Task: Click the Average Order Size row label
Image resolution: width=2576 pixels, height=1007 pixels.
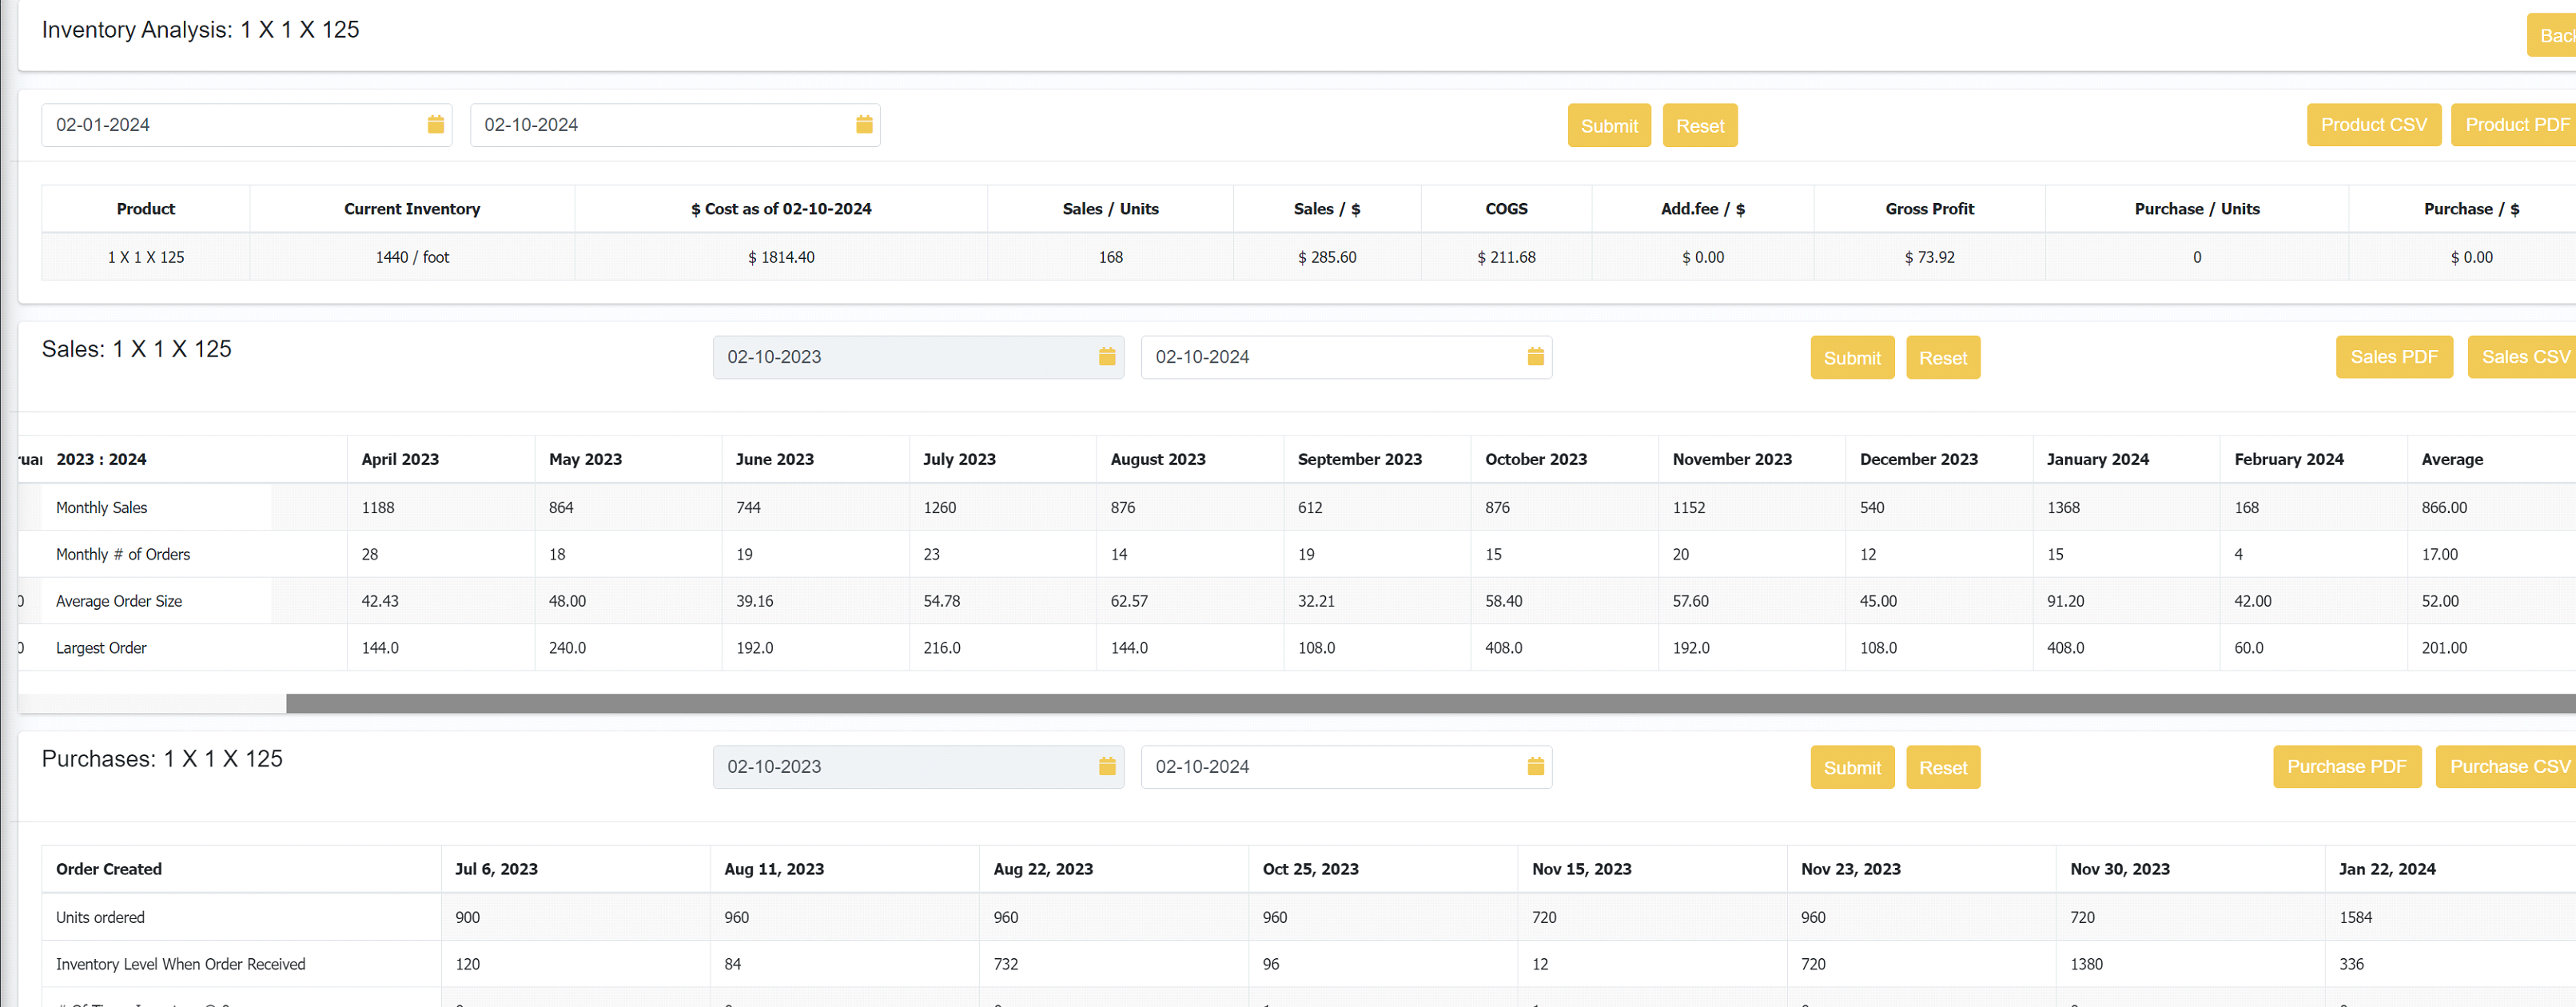Action: (x=119, y=601)
